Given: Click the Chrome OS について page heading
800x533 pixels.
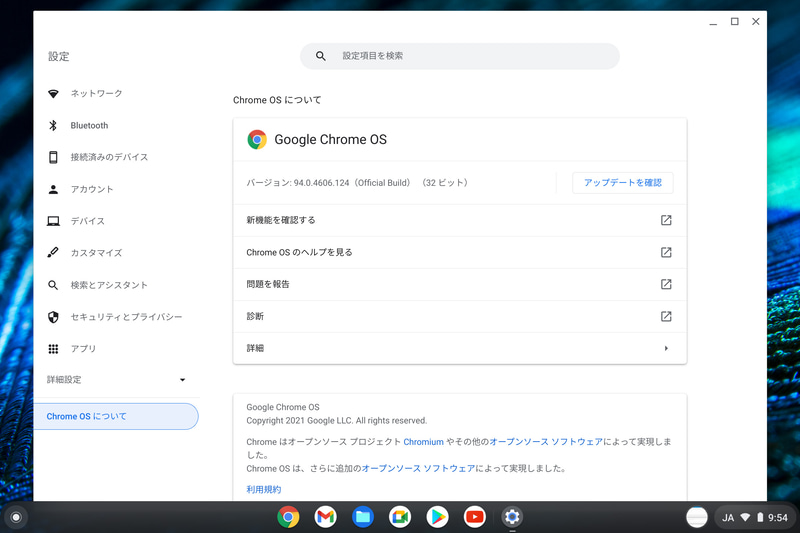Looking at the screenshot, I should tap(277, 100).
